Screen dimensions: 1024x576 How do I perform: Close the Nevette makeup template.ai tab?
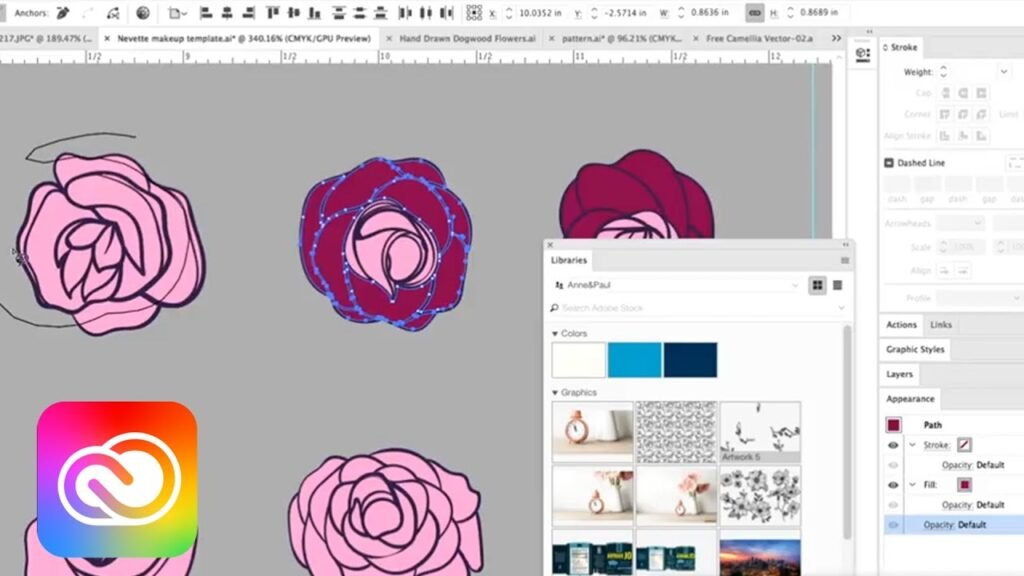(107, 39)
